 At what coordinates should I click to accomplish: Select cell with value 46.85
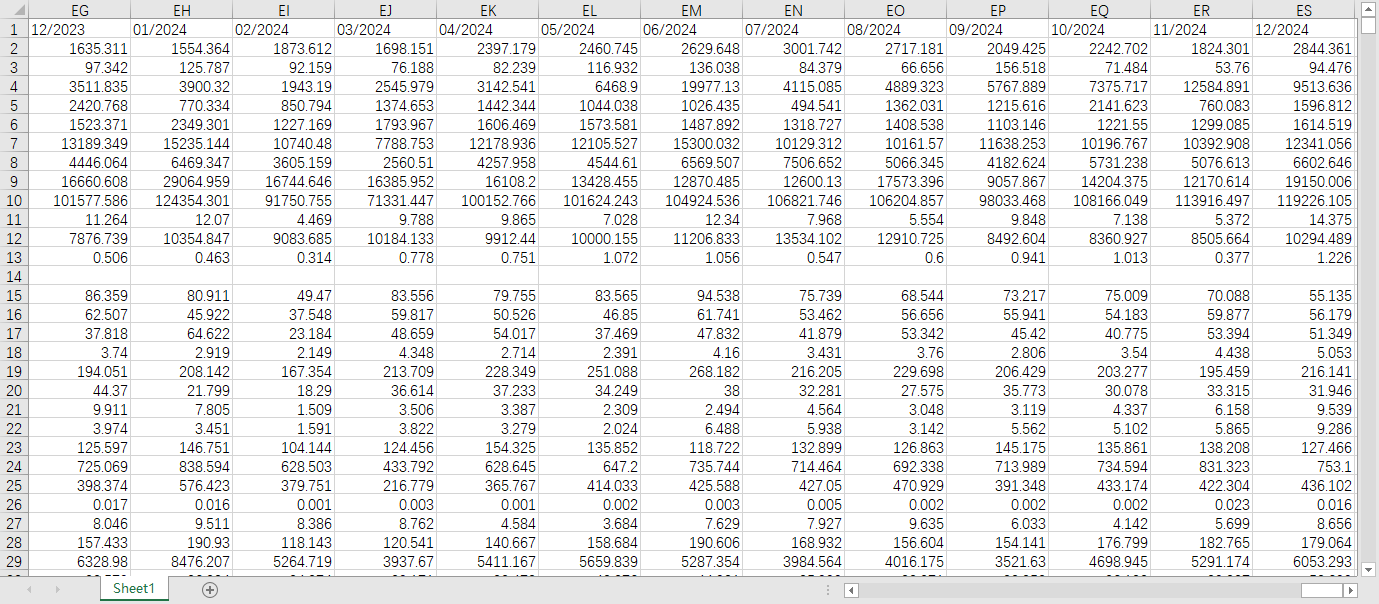tap(589, 314)
